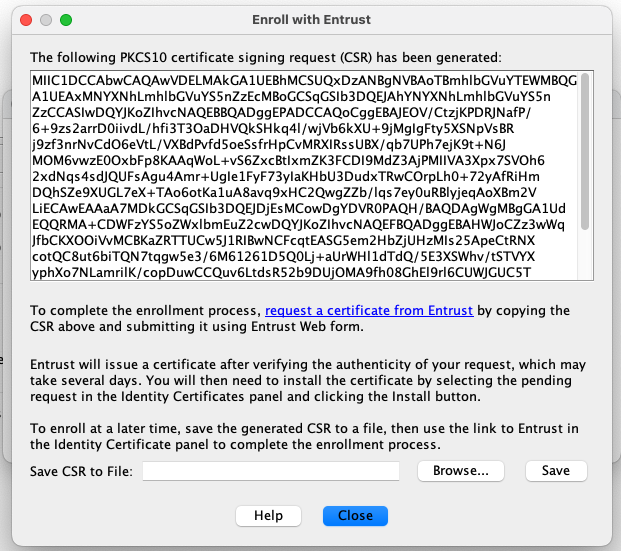Click the 'Enroll with Entrust' title bar
Image resolution: width=621 pixels, height=551 pixels.
click(x=311, y=19)
